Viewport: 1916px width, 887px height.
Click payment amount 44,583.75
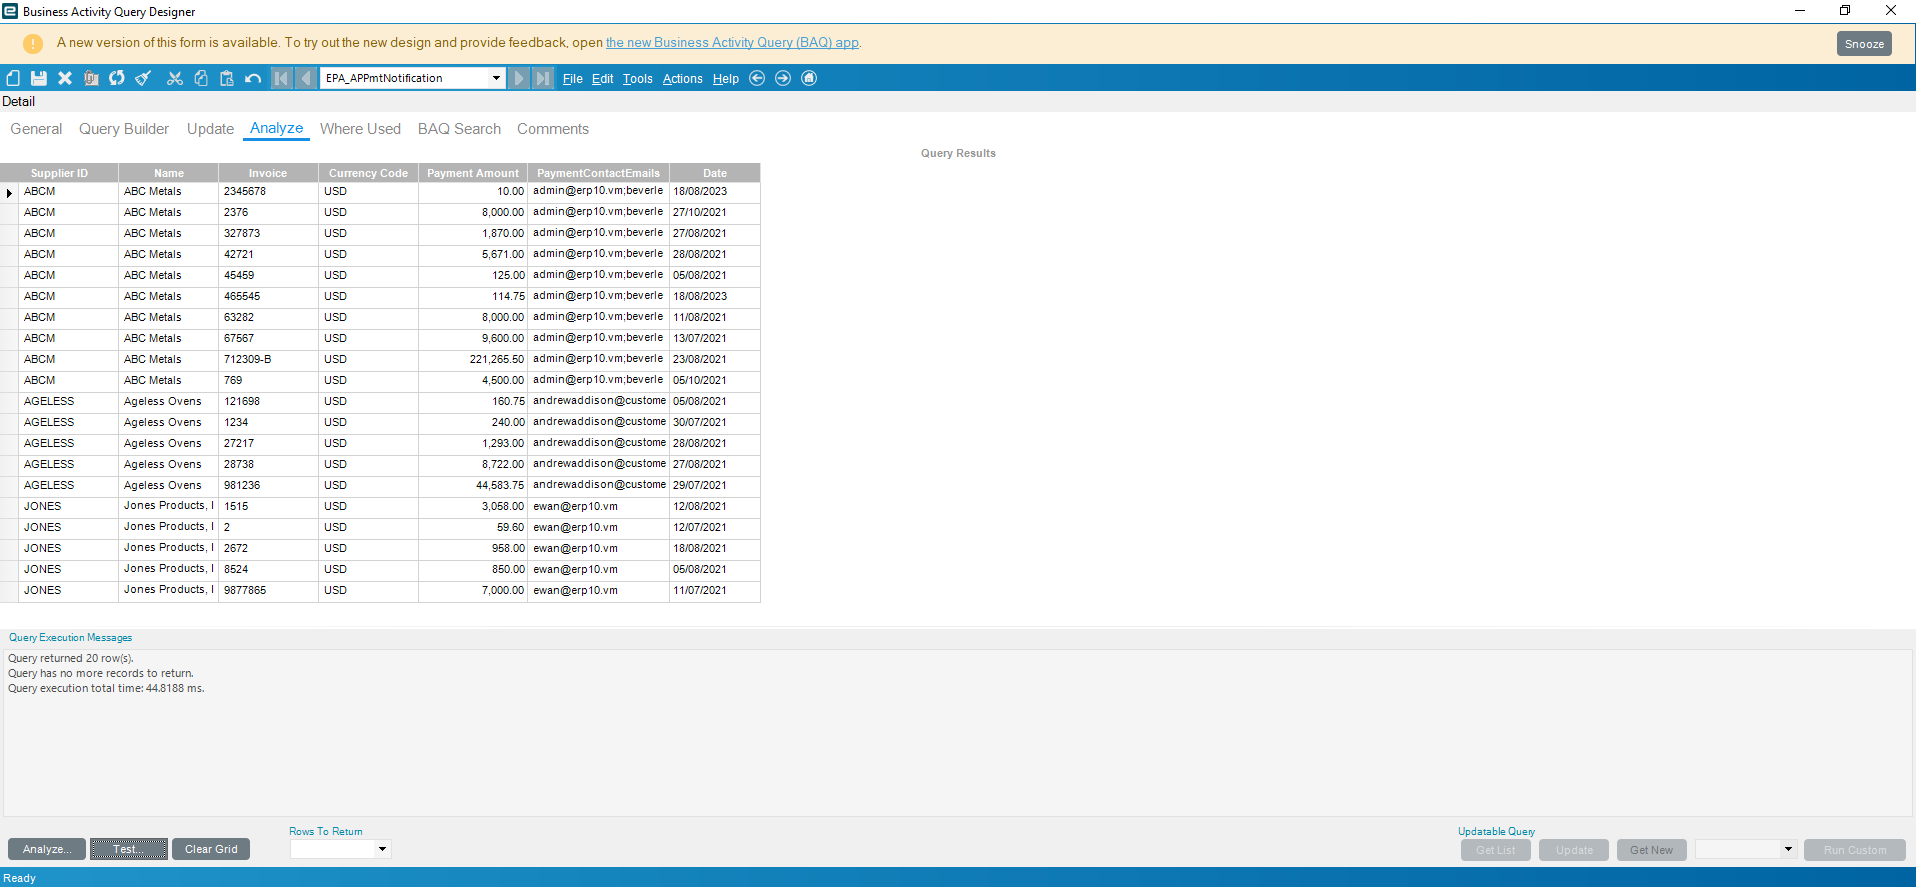pyautogui.click(x=473, y=486)
